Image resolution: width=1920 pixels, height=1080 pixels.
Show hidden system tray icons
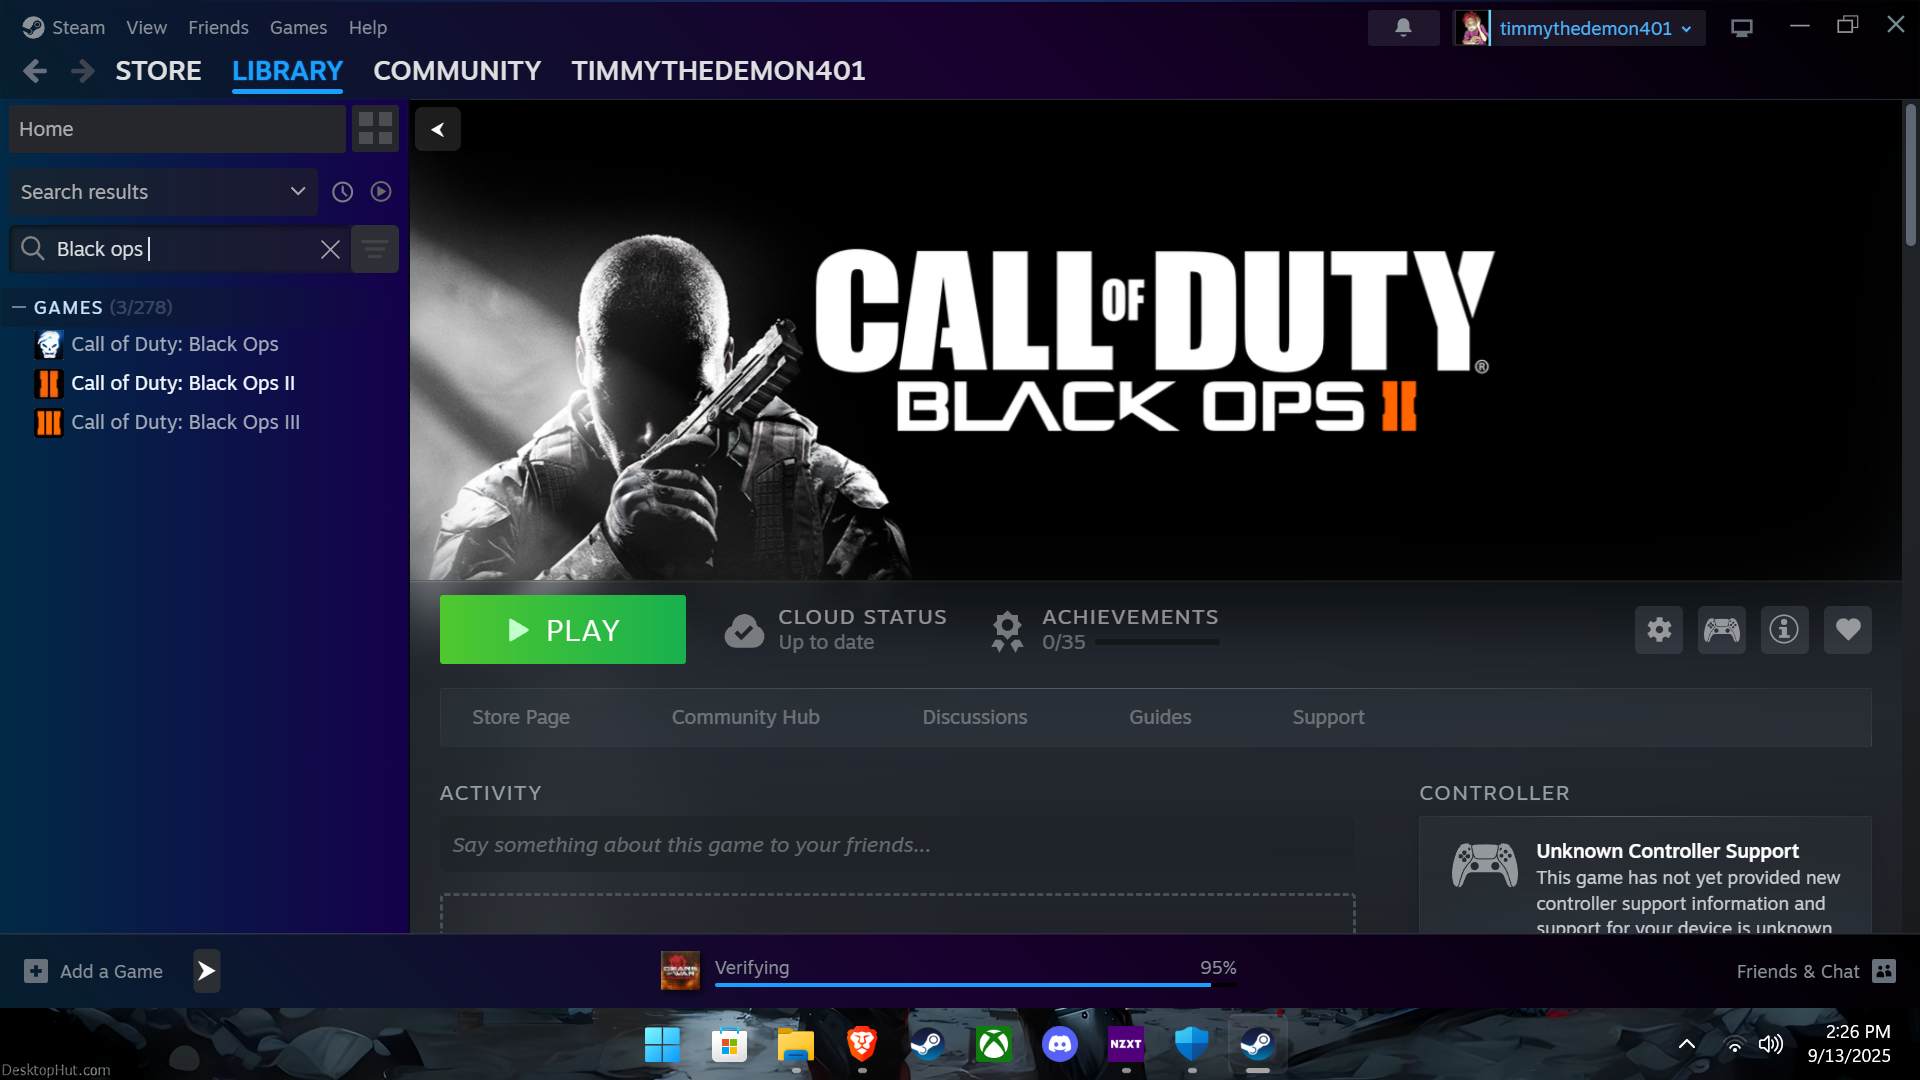pos(1686,1044)
